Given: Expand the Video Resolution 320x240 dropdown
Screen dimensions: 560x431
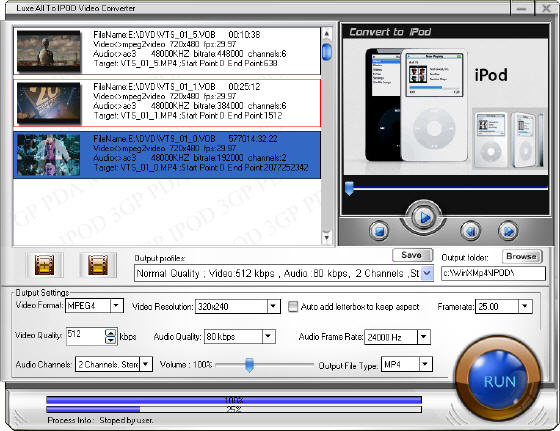Looking at the screenshot, I should (x=273, y=306).
